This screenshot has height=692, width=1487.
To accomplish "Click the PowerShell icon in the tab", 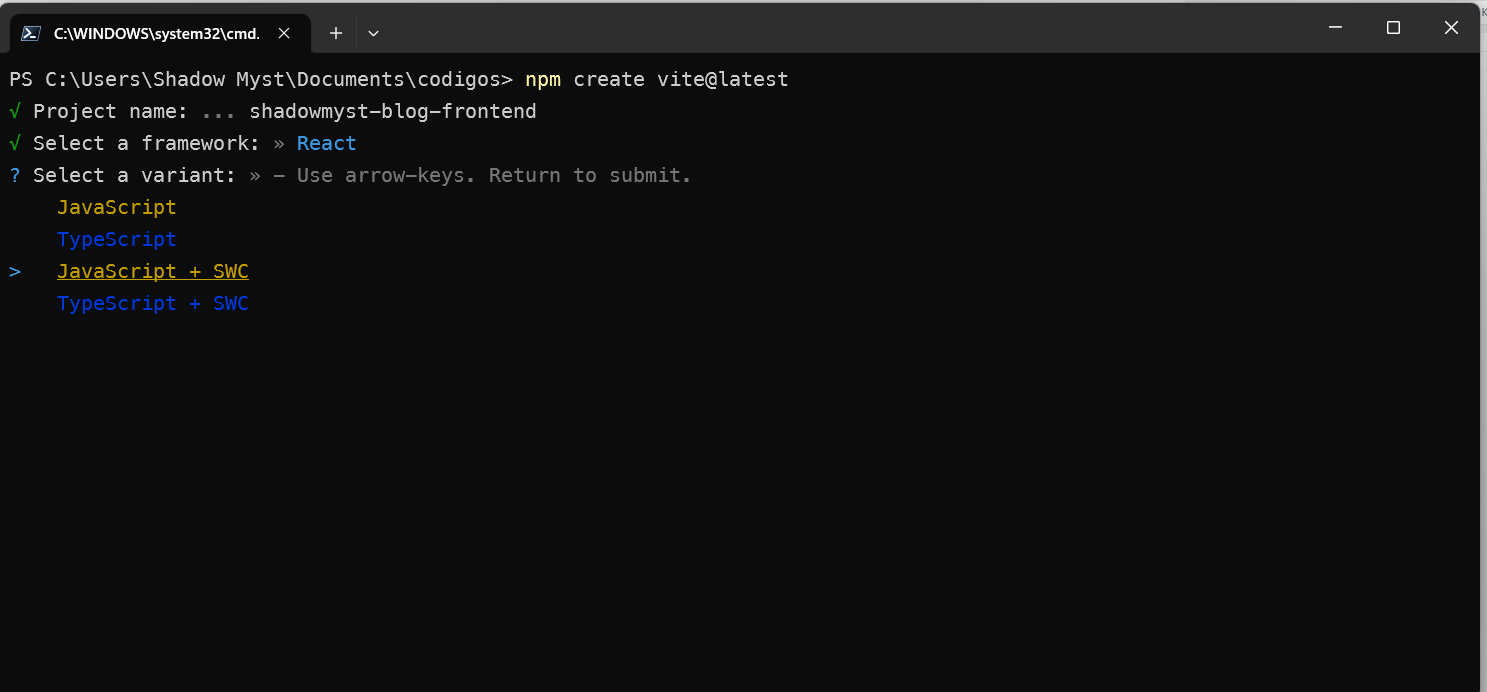I will tap(31, 33).
